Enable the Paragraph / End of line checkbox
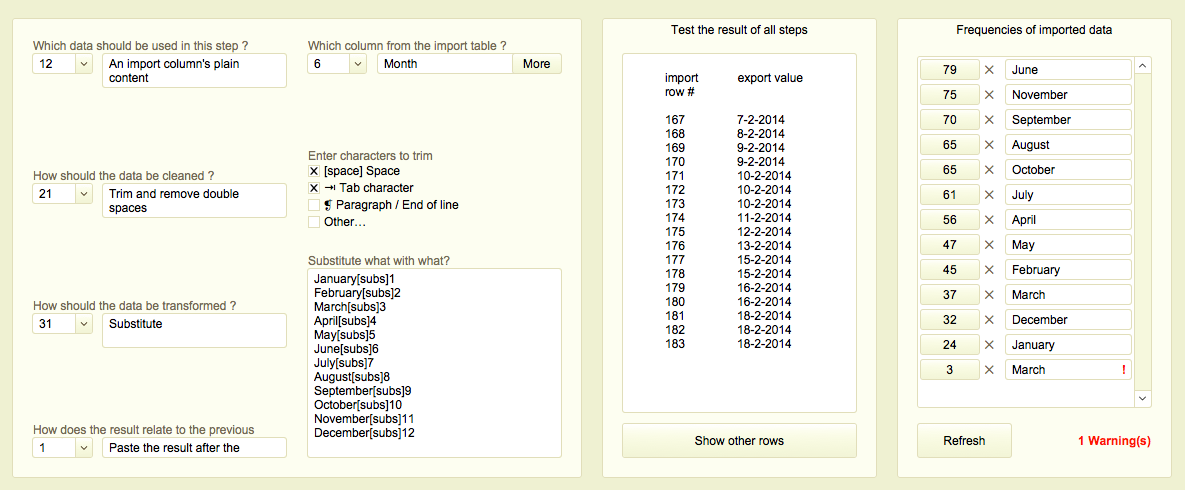 (314, 205)
